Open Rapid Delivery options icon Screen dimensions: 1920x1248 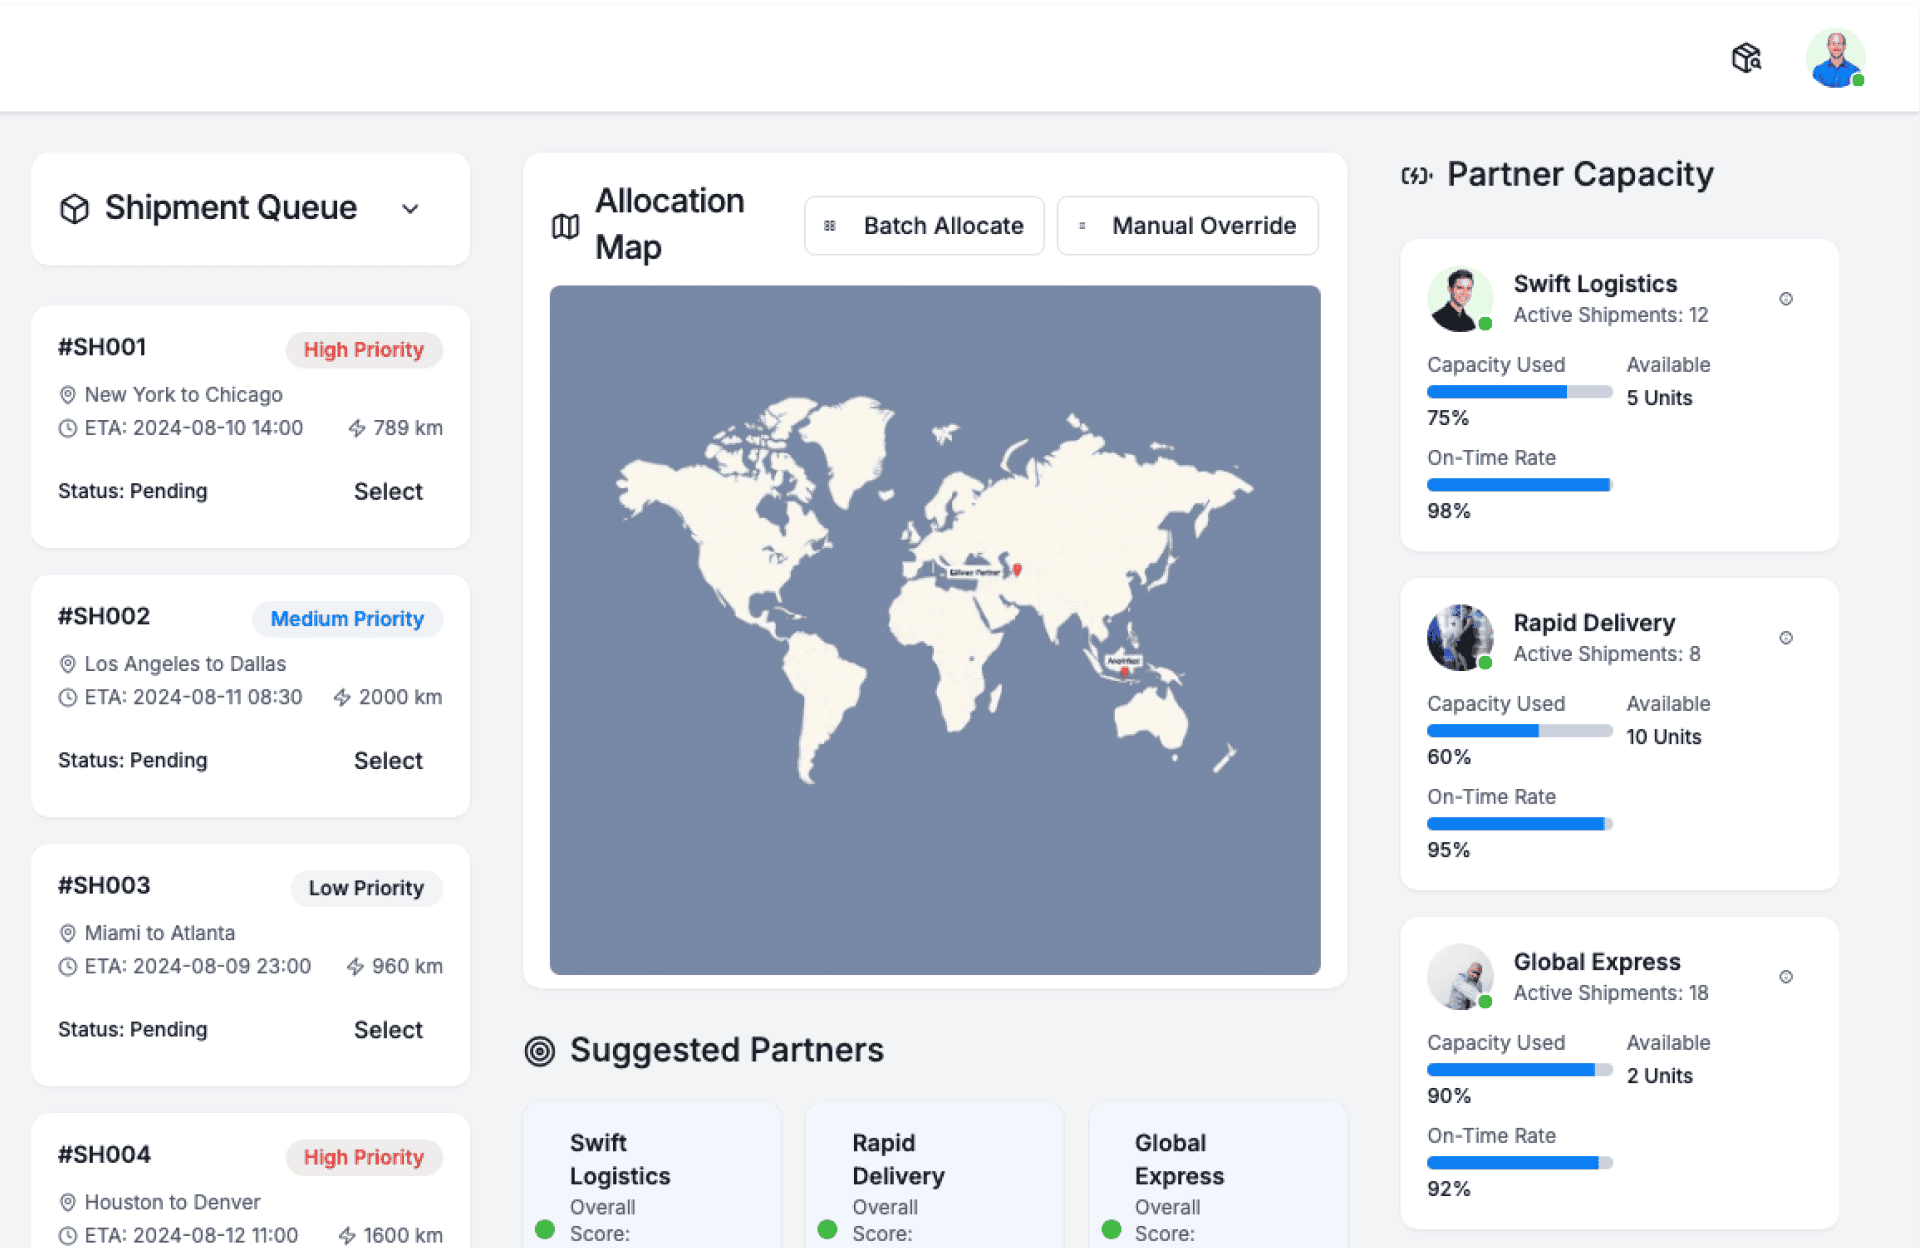click(1786, 638)
